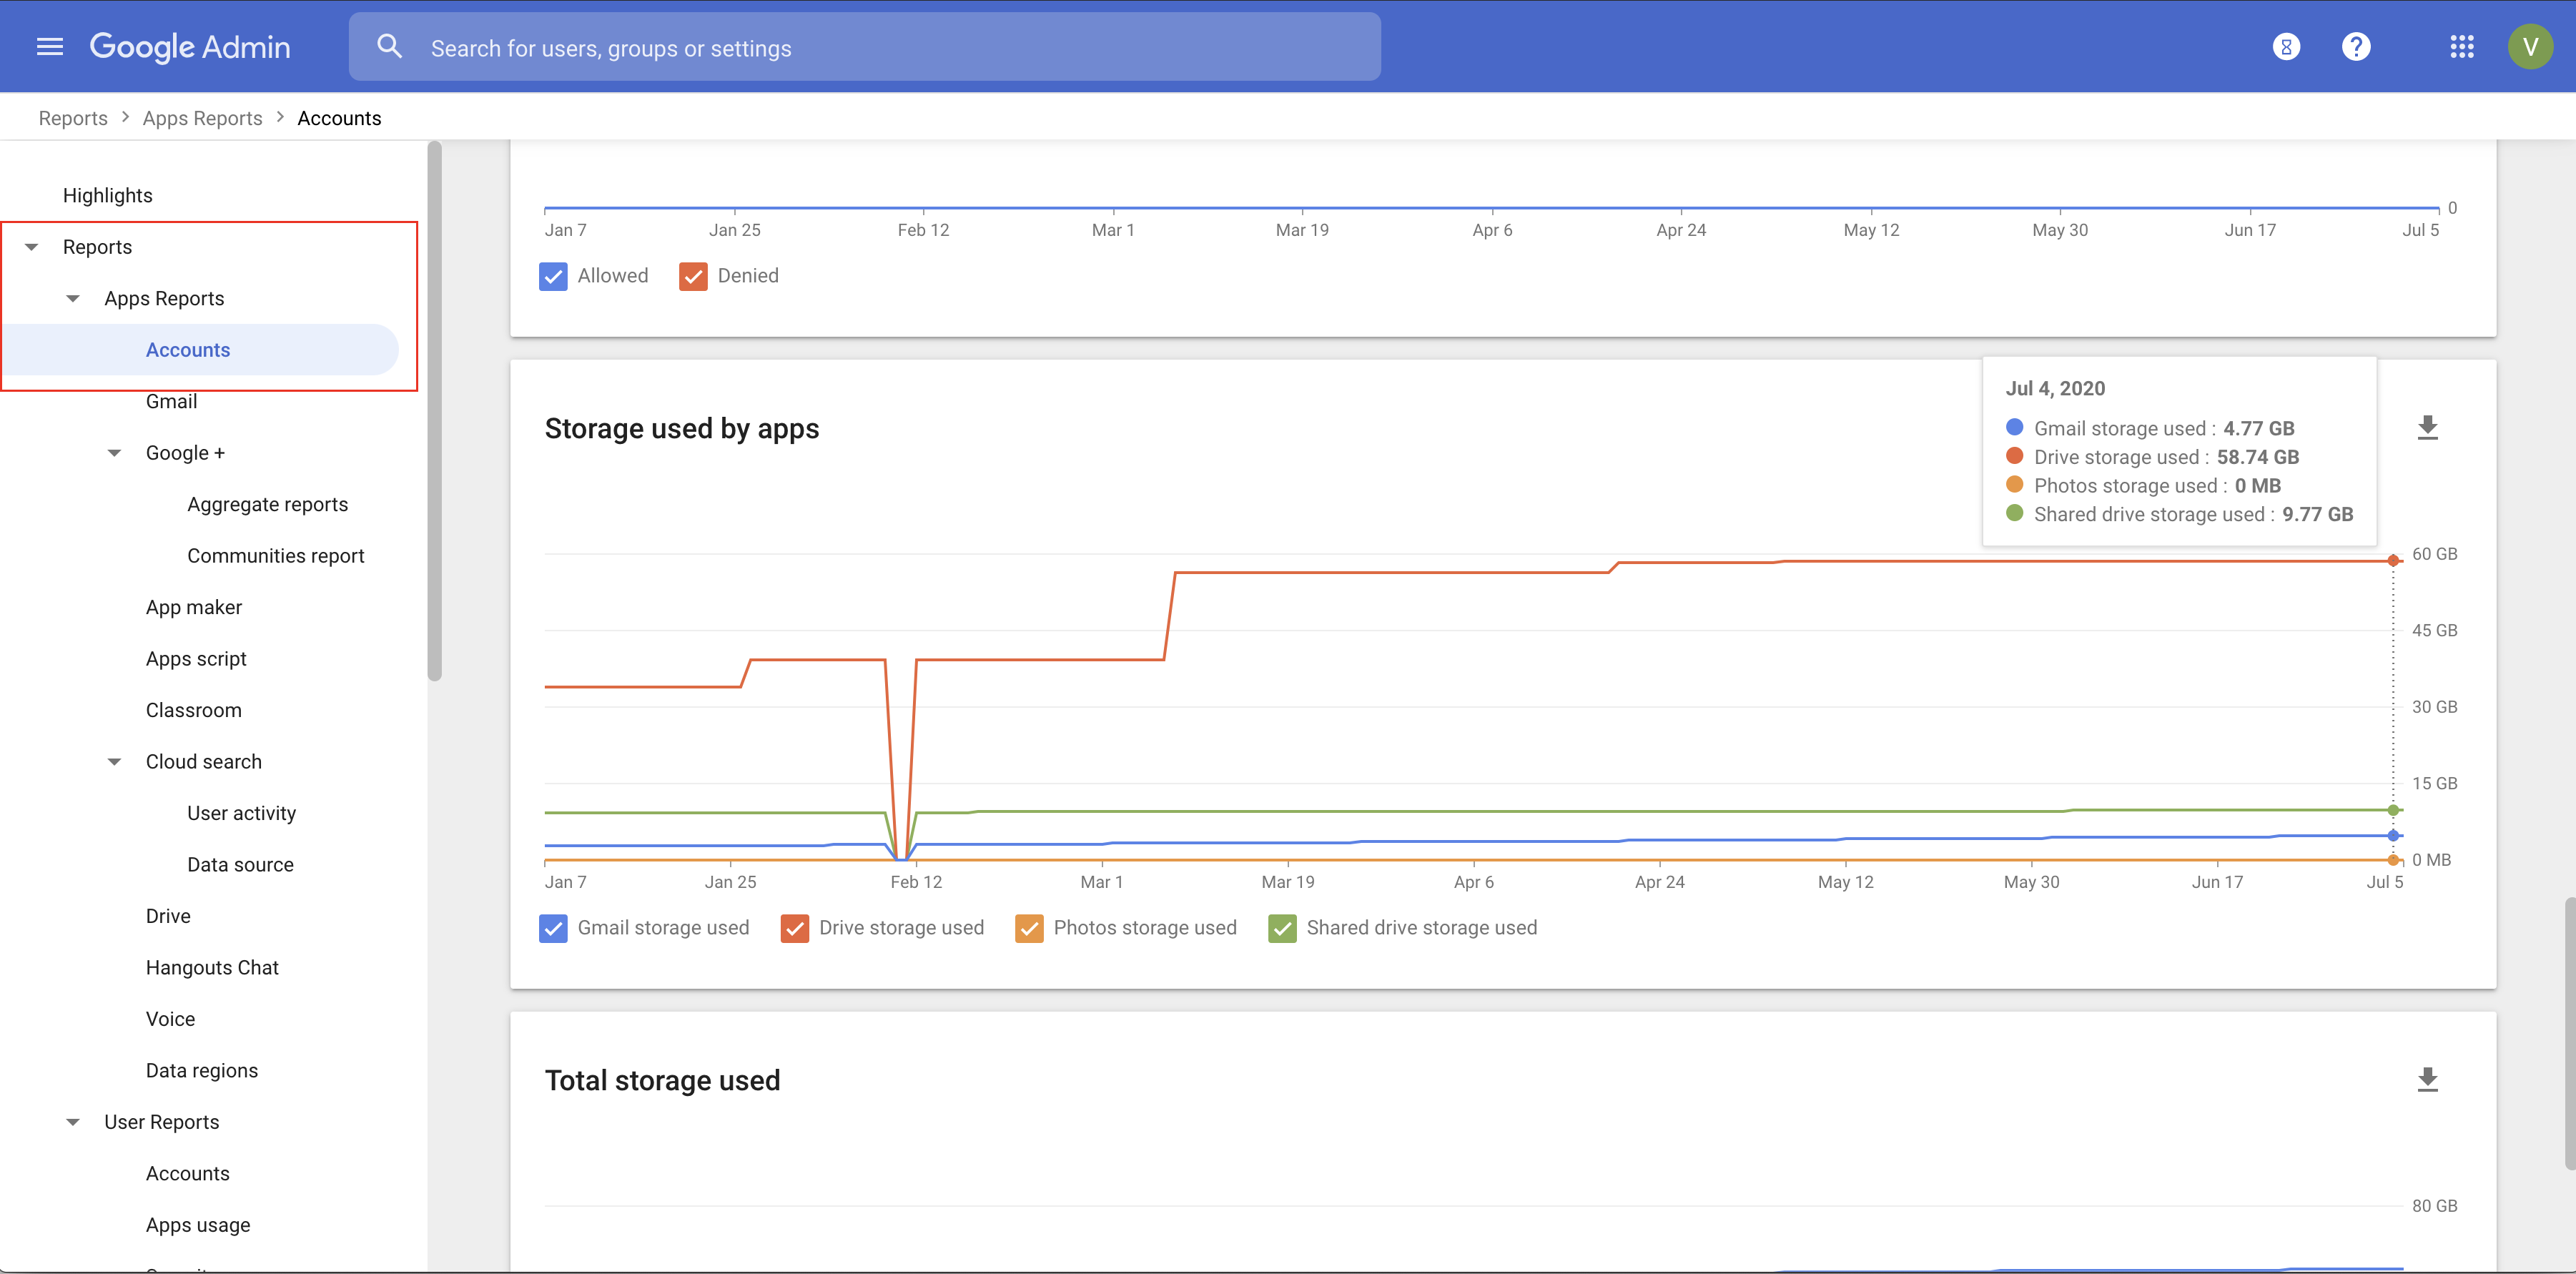
Task: Open the App maker report
Action: click(x=193, y=608)
